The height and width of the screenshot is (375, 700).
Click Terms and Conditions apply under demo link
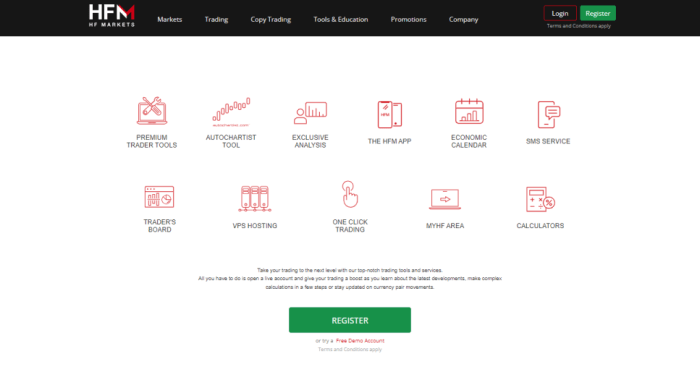click(x=350, y=350)
